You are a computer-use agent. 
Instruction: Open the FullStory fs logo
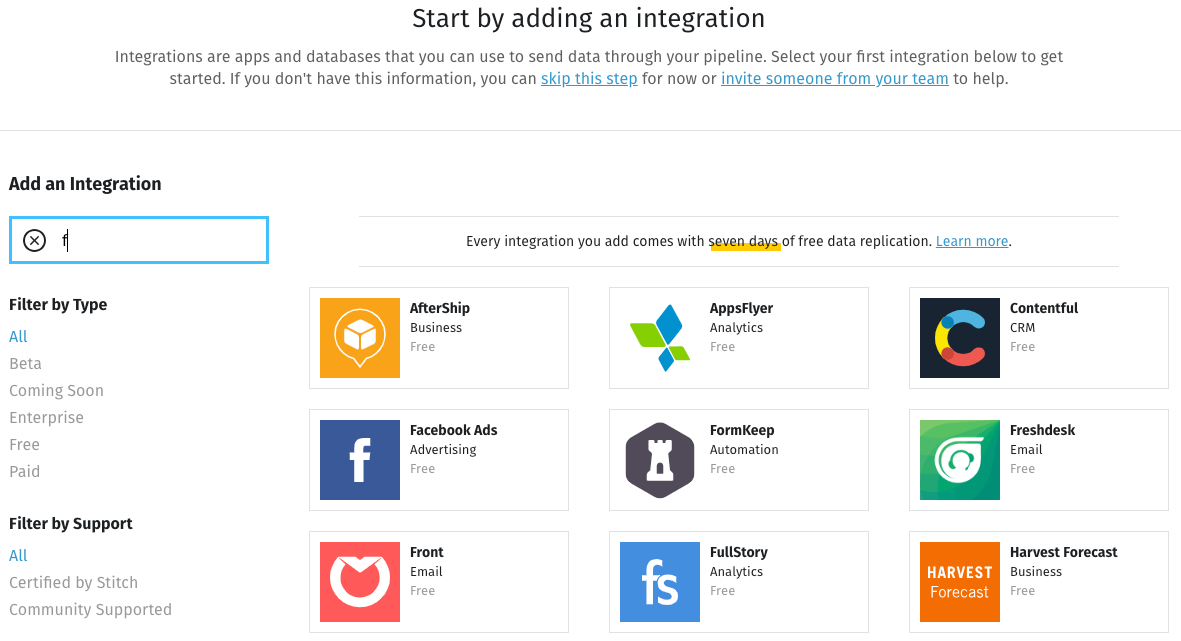click(660, 581)
